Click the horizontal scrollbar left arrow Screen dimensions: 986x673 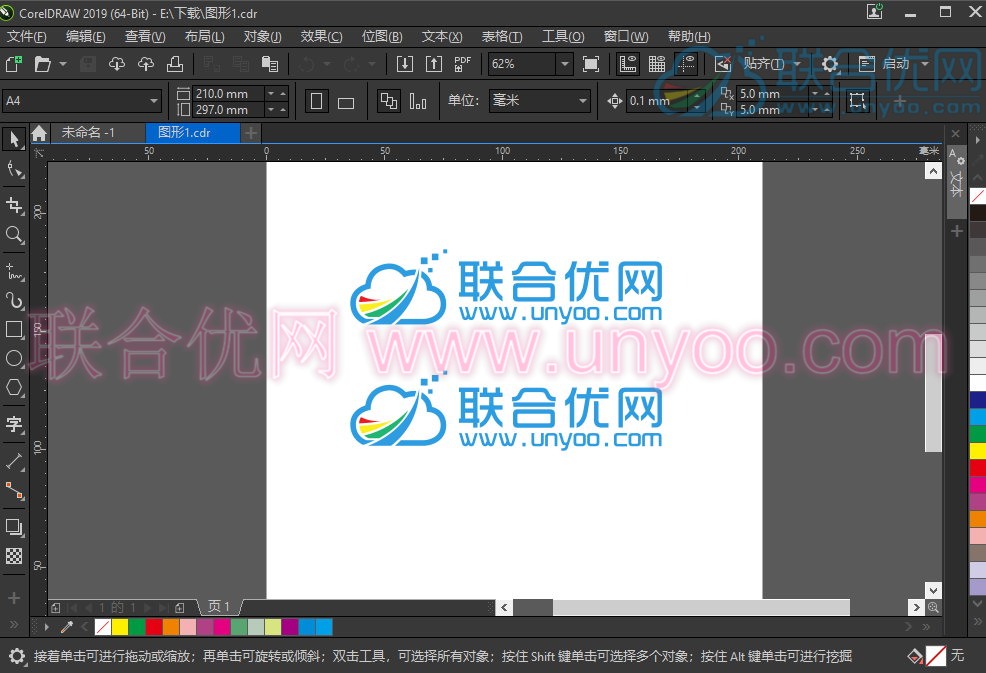(504, 608)
